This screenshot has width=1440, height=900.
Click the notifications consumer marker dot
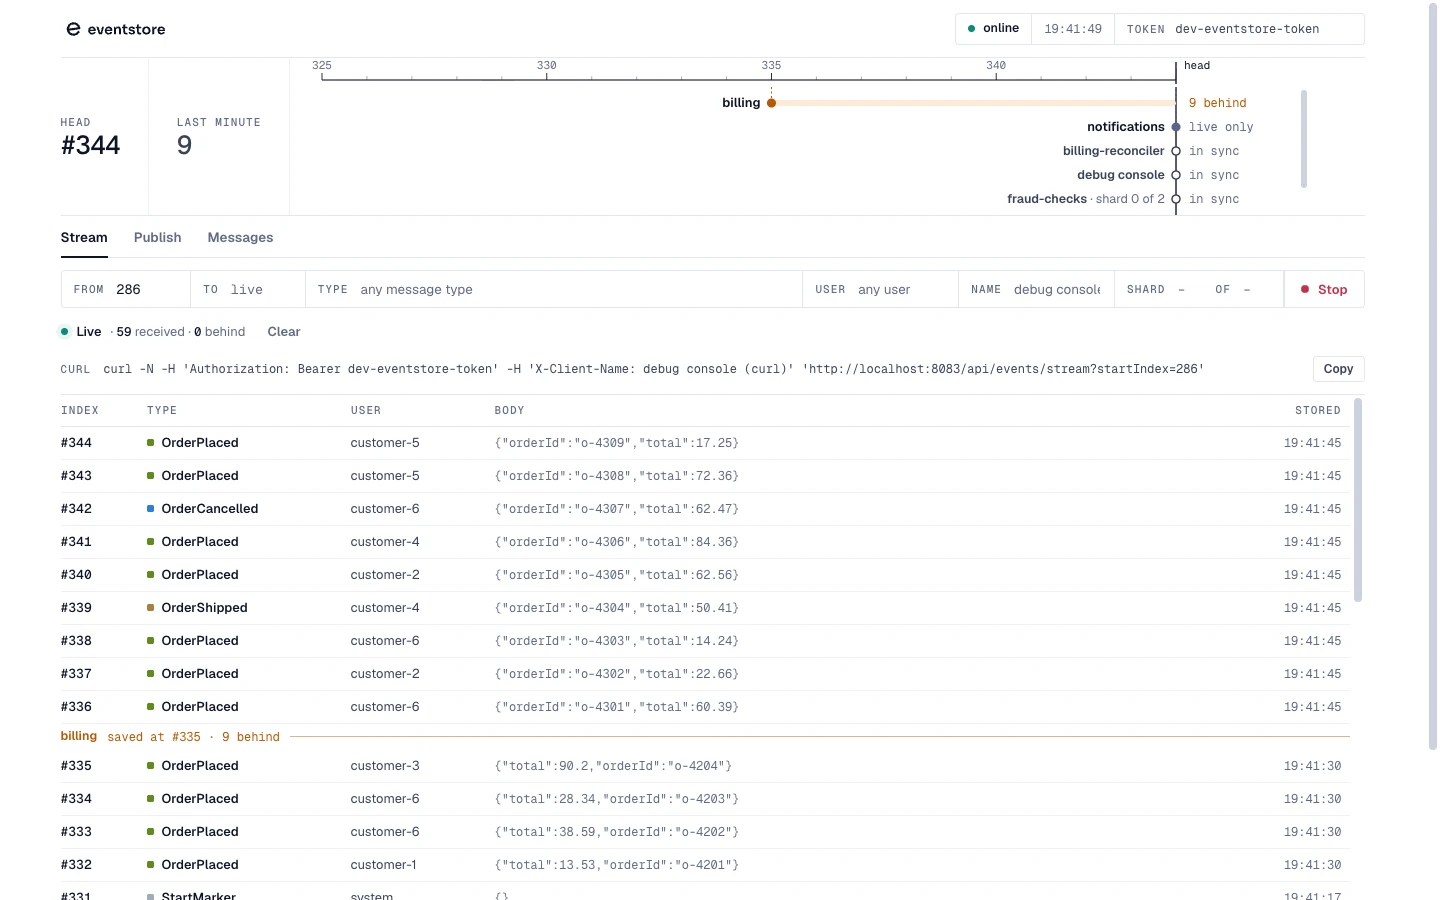(1176, 127)
